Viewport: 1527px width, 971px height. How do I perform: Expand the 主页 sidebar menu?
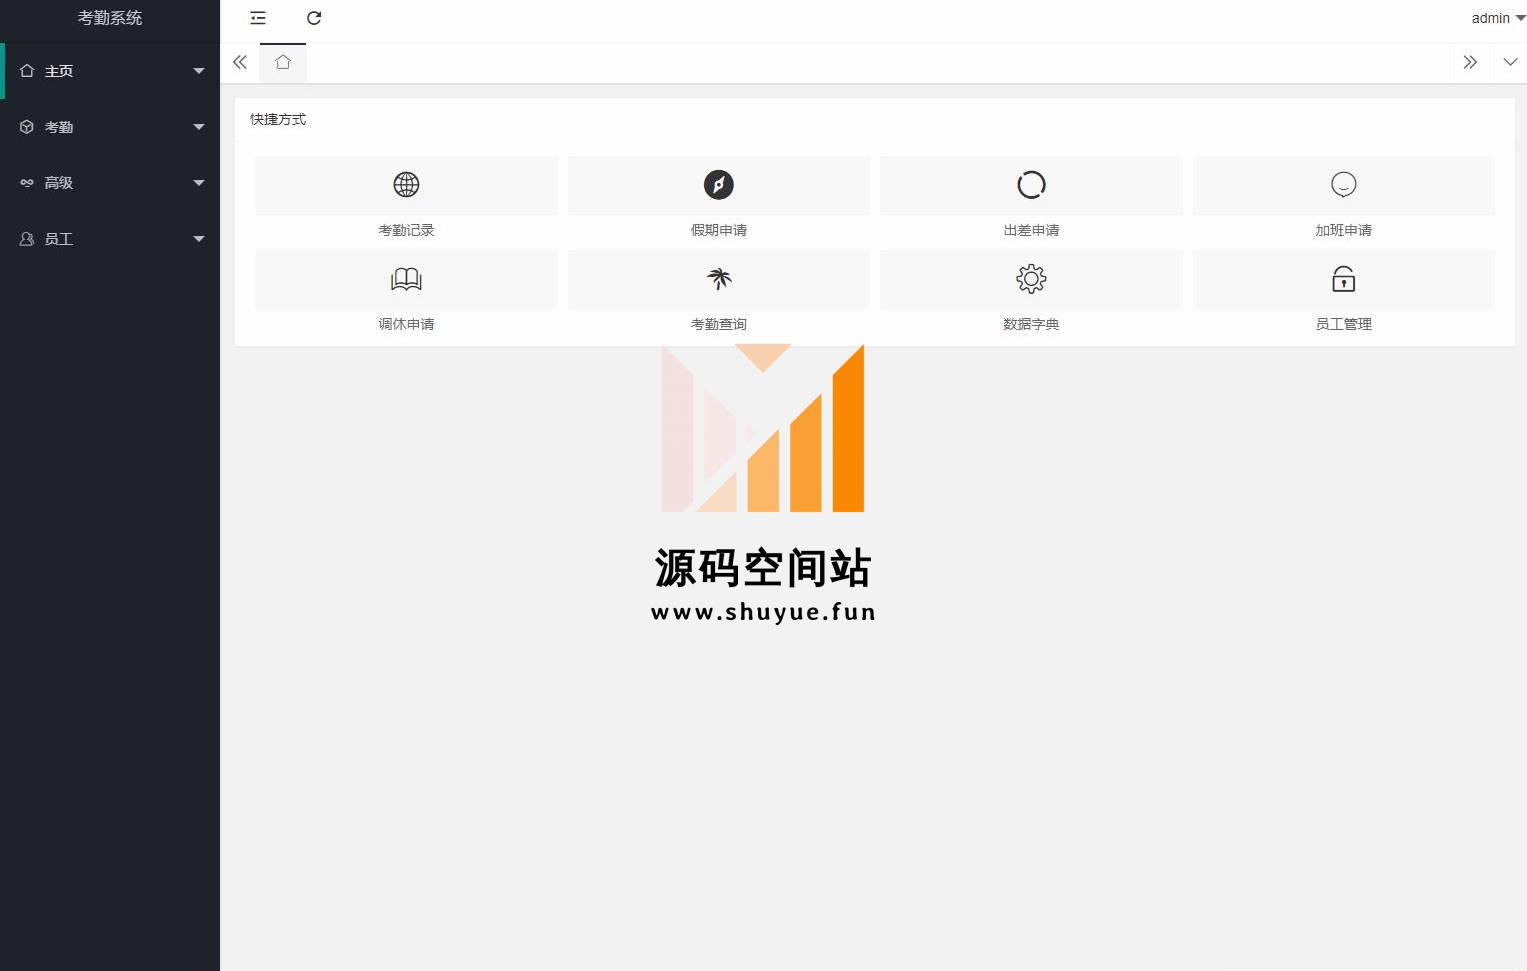110,71
